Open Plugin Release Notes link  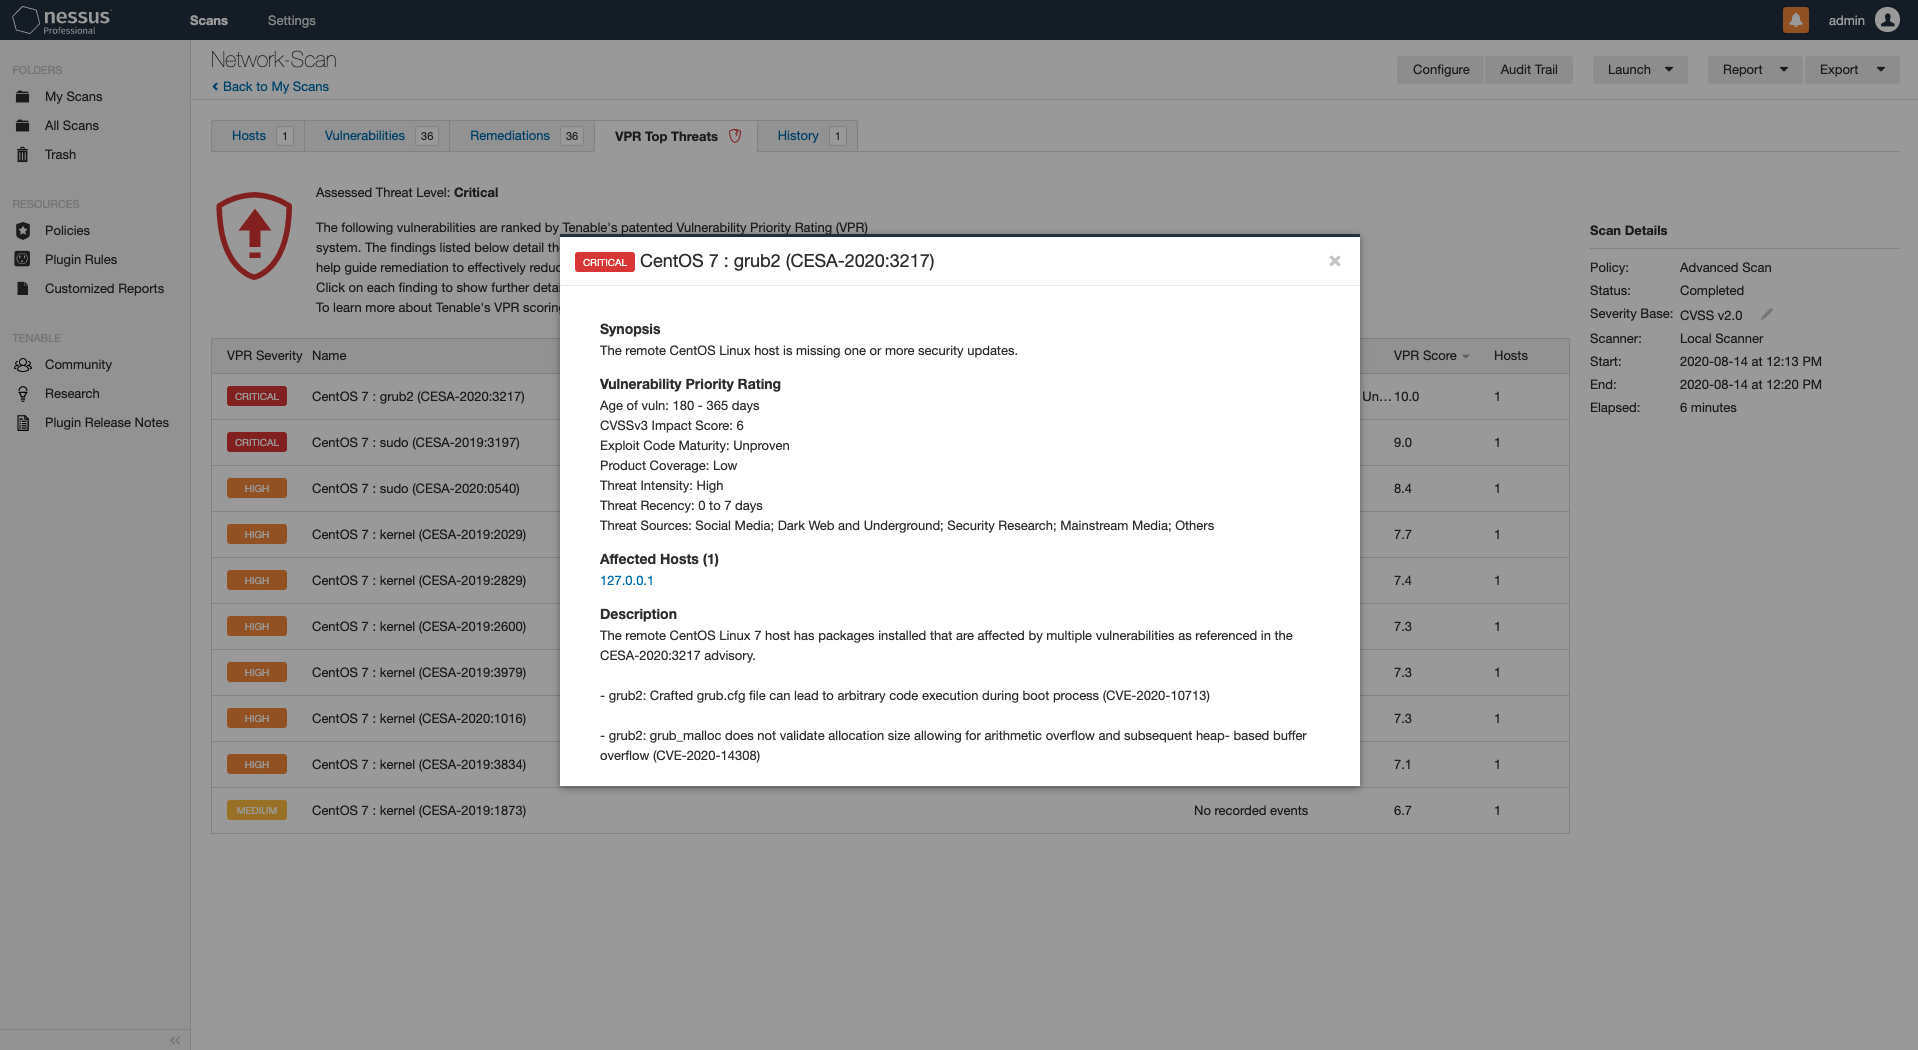[x=107, y=423]
